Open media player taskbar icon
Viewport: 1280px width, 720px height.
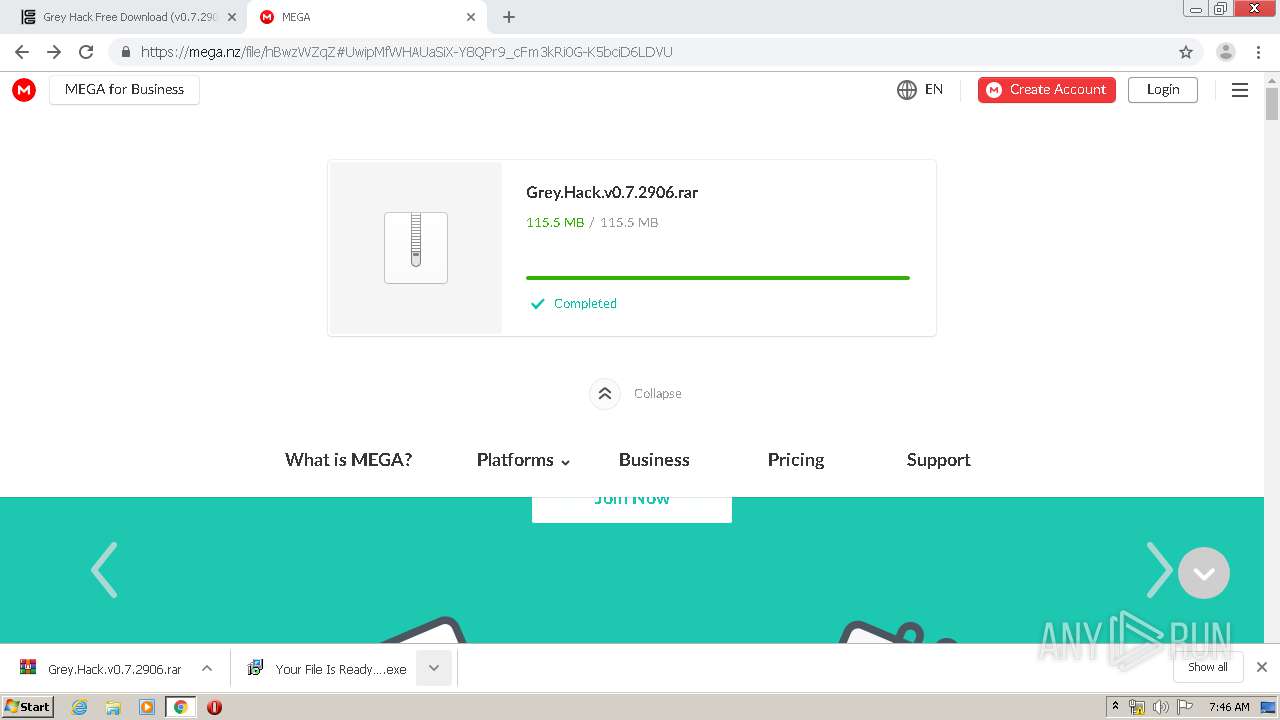tap(147, 707)
